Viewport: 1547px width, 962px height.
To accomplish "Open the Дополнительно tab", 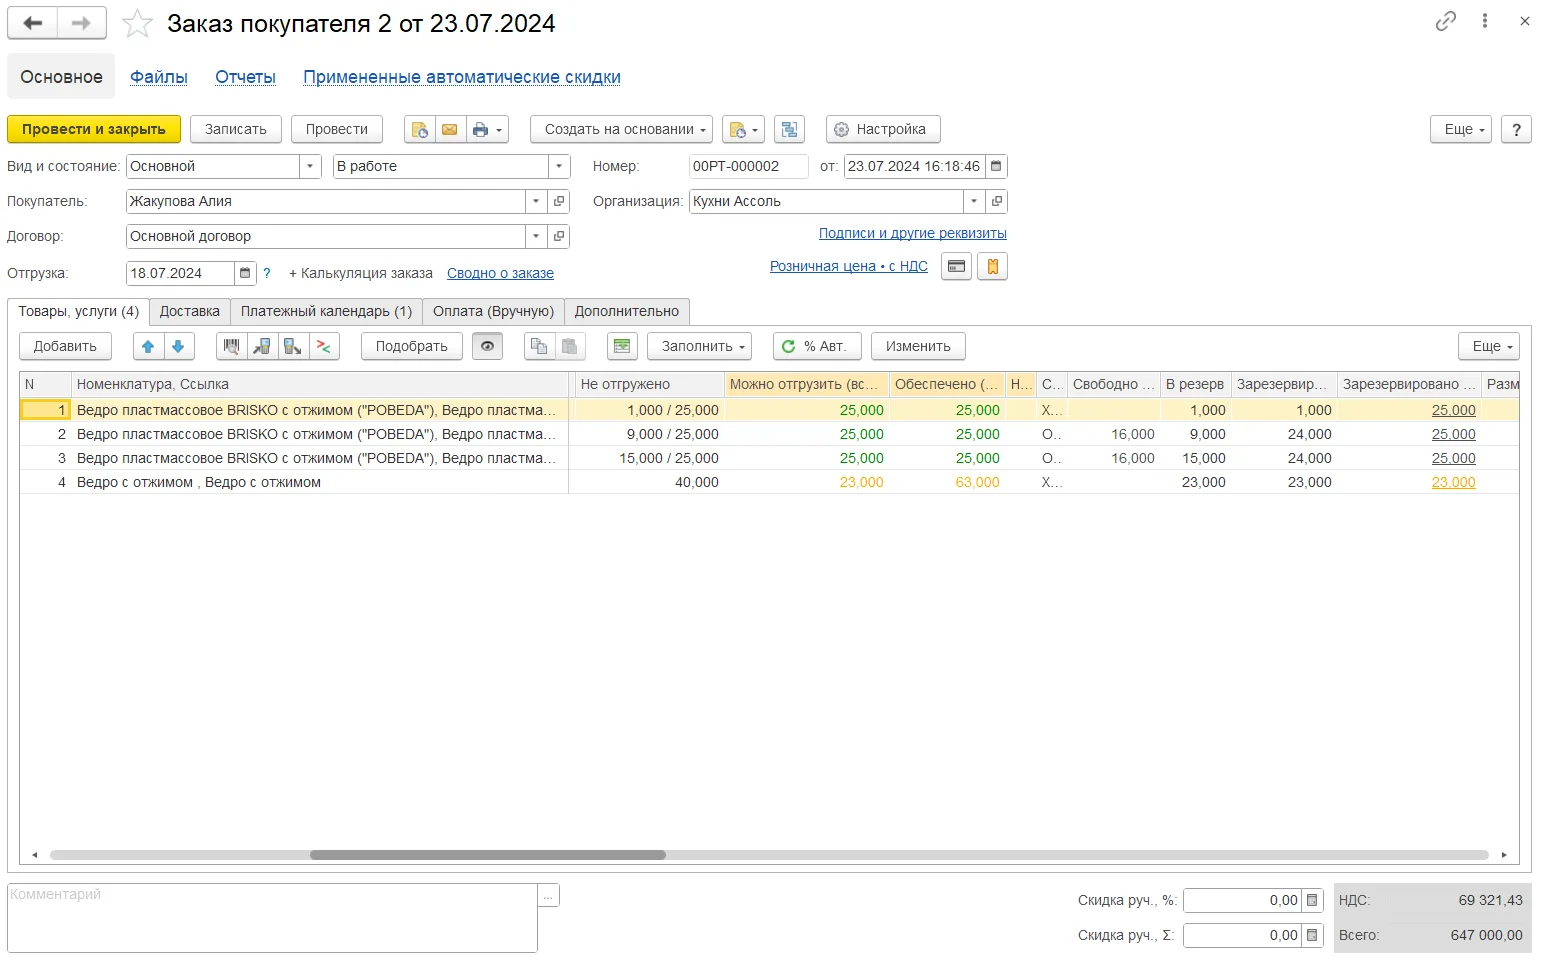I will click(627, 311).
